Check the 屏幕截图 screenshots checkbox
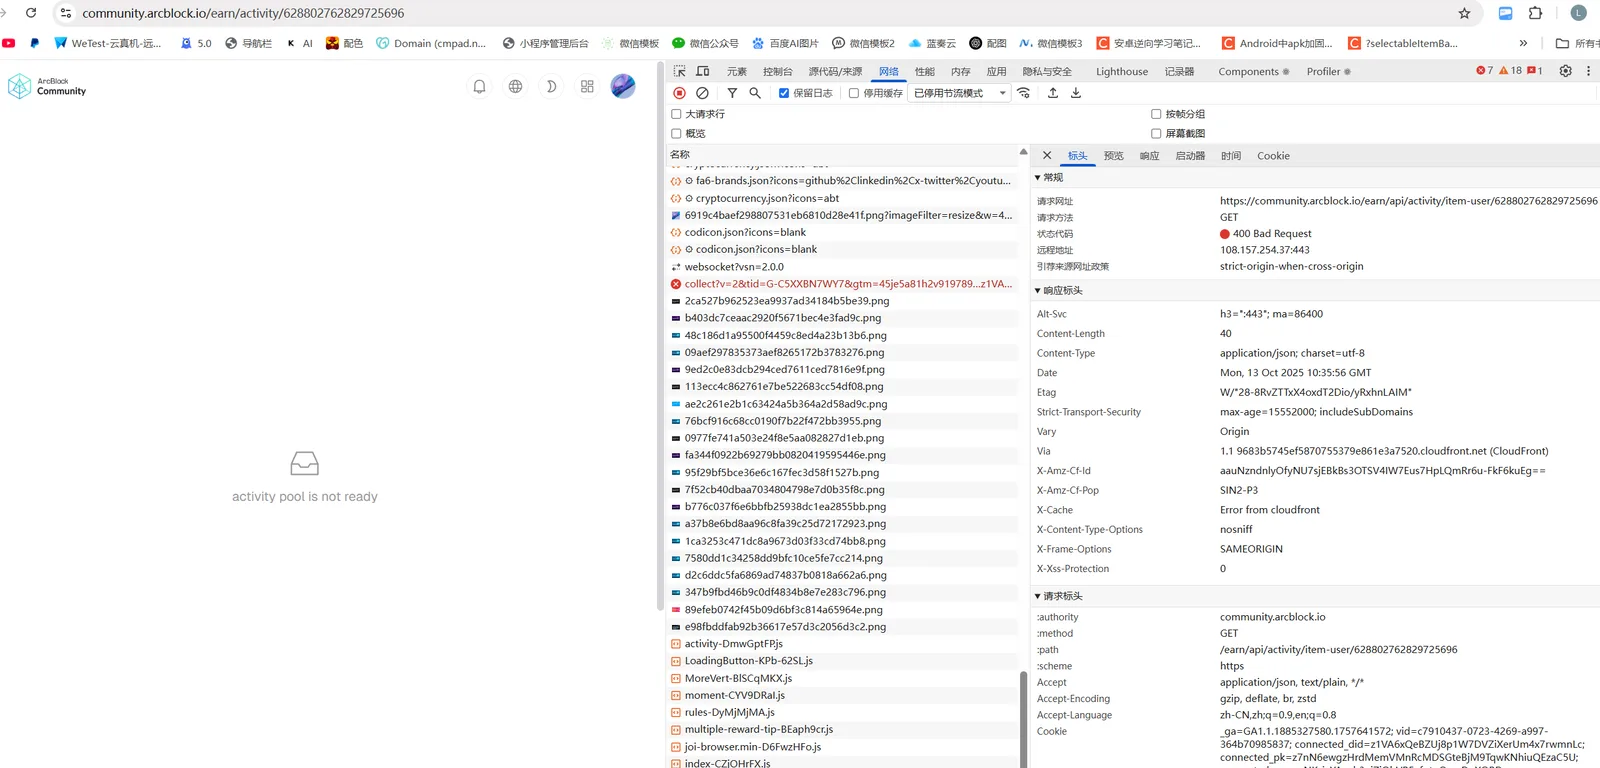 point(1156,133)
